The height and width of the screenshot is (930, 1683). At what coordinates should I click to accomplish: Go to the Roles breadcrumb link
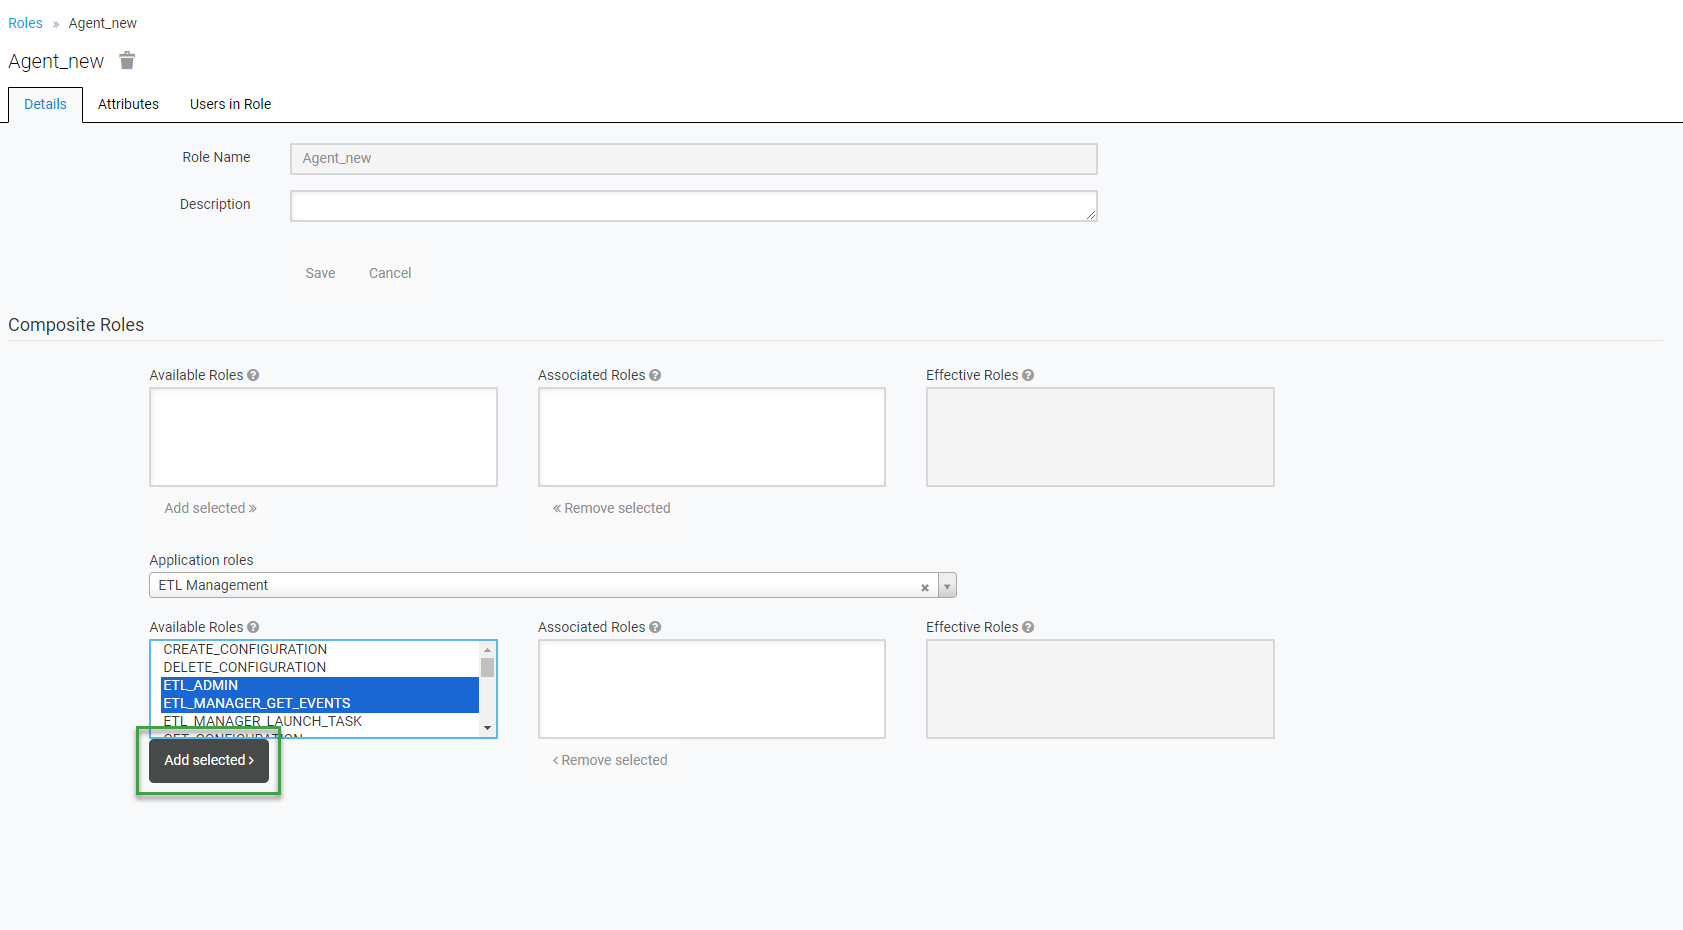pos(25,23)
